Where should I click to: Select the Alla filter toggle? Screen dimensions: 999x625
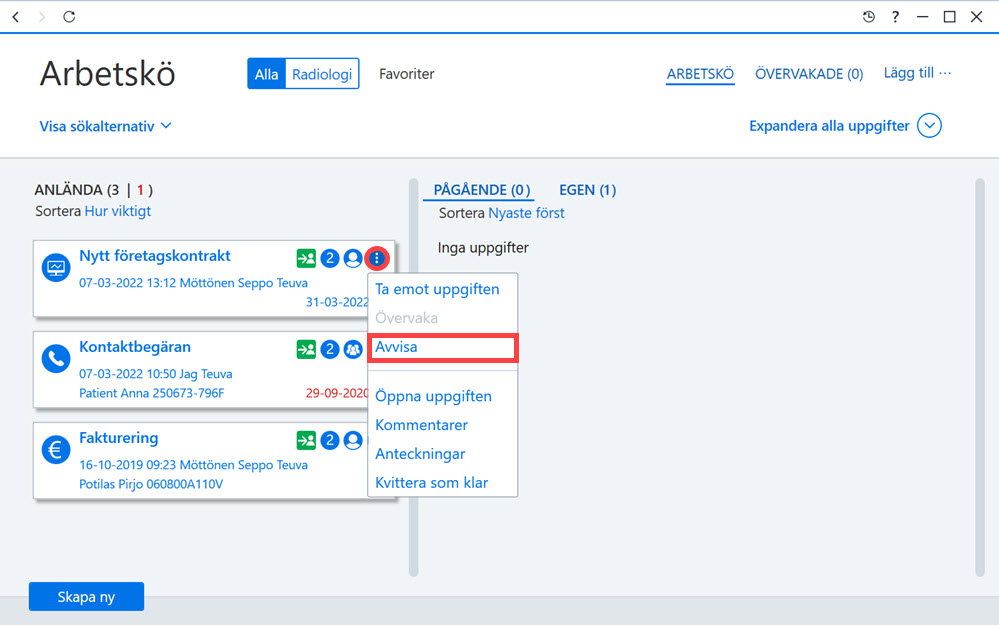(266, 74)
